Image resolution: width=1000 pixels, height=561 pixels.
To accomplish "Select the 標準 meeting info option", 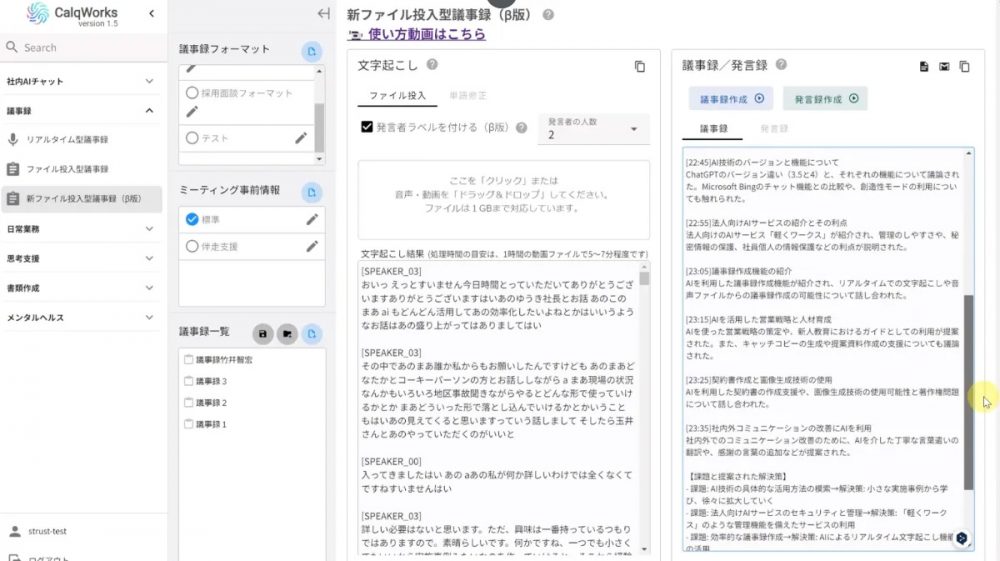I will coord(192,219).
